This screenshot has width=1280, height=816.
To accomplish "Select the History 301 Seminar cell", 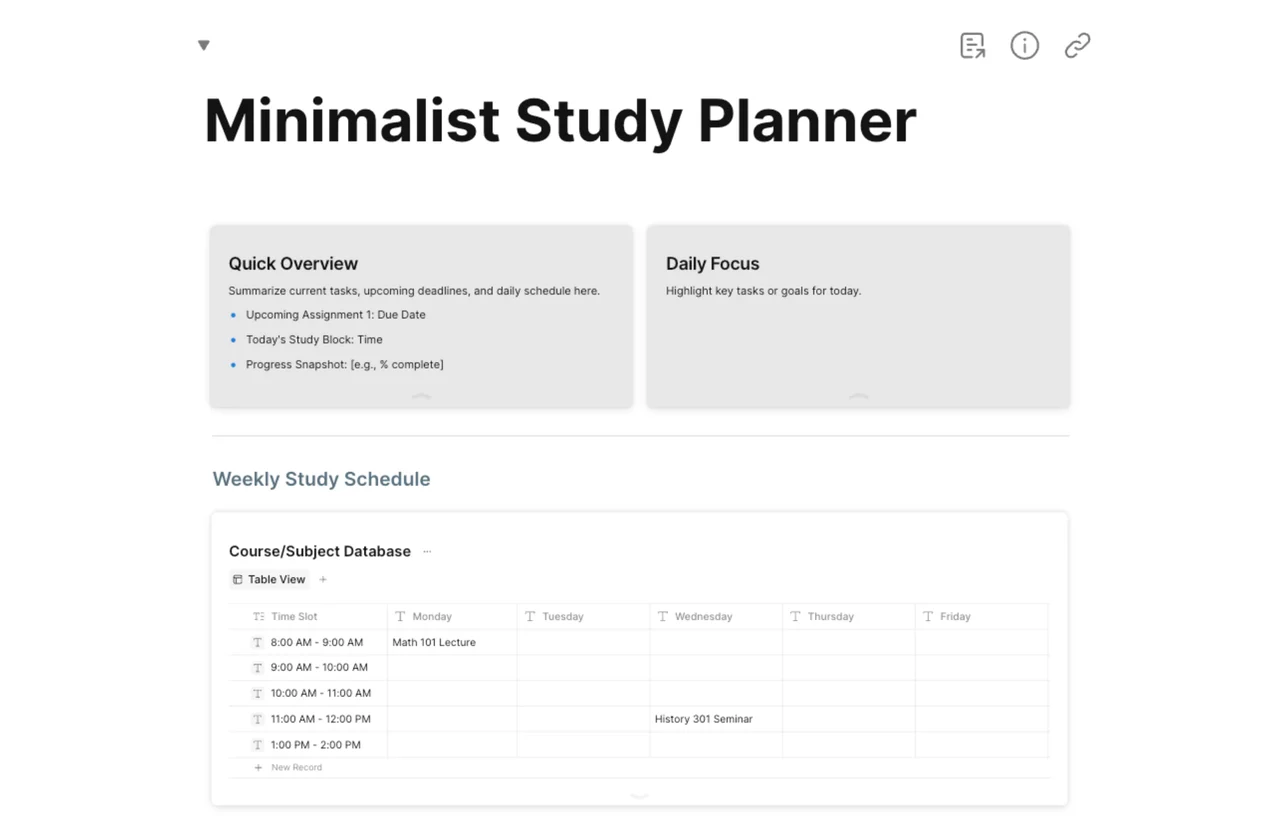I will click(716, 719).
